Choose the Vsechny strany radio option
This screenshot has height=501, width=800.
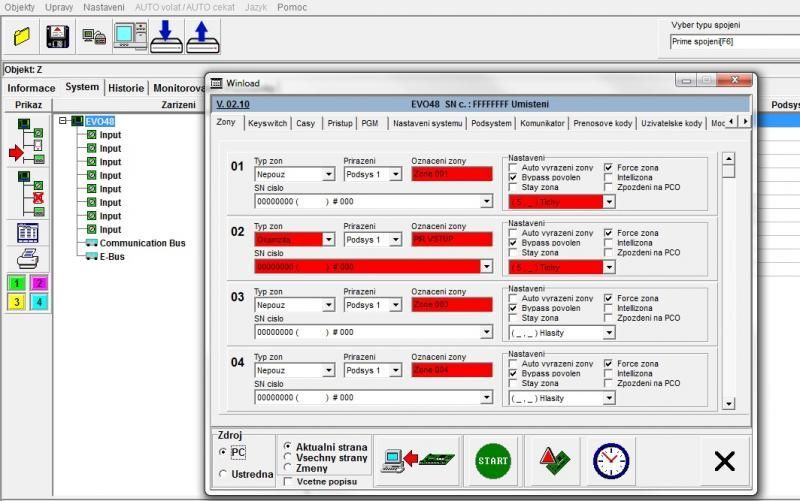pos(288,457)
